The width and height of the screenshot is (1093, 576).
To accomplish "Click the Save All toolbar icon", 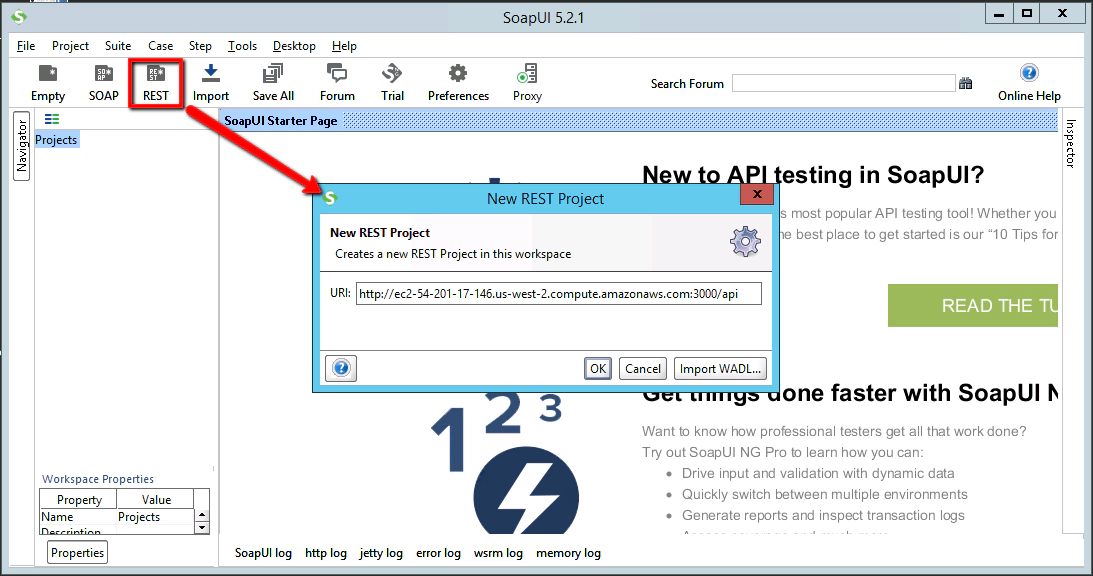I will 272,82.
